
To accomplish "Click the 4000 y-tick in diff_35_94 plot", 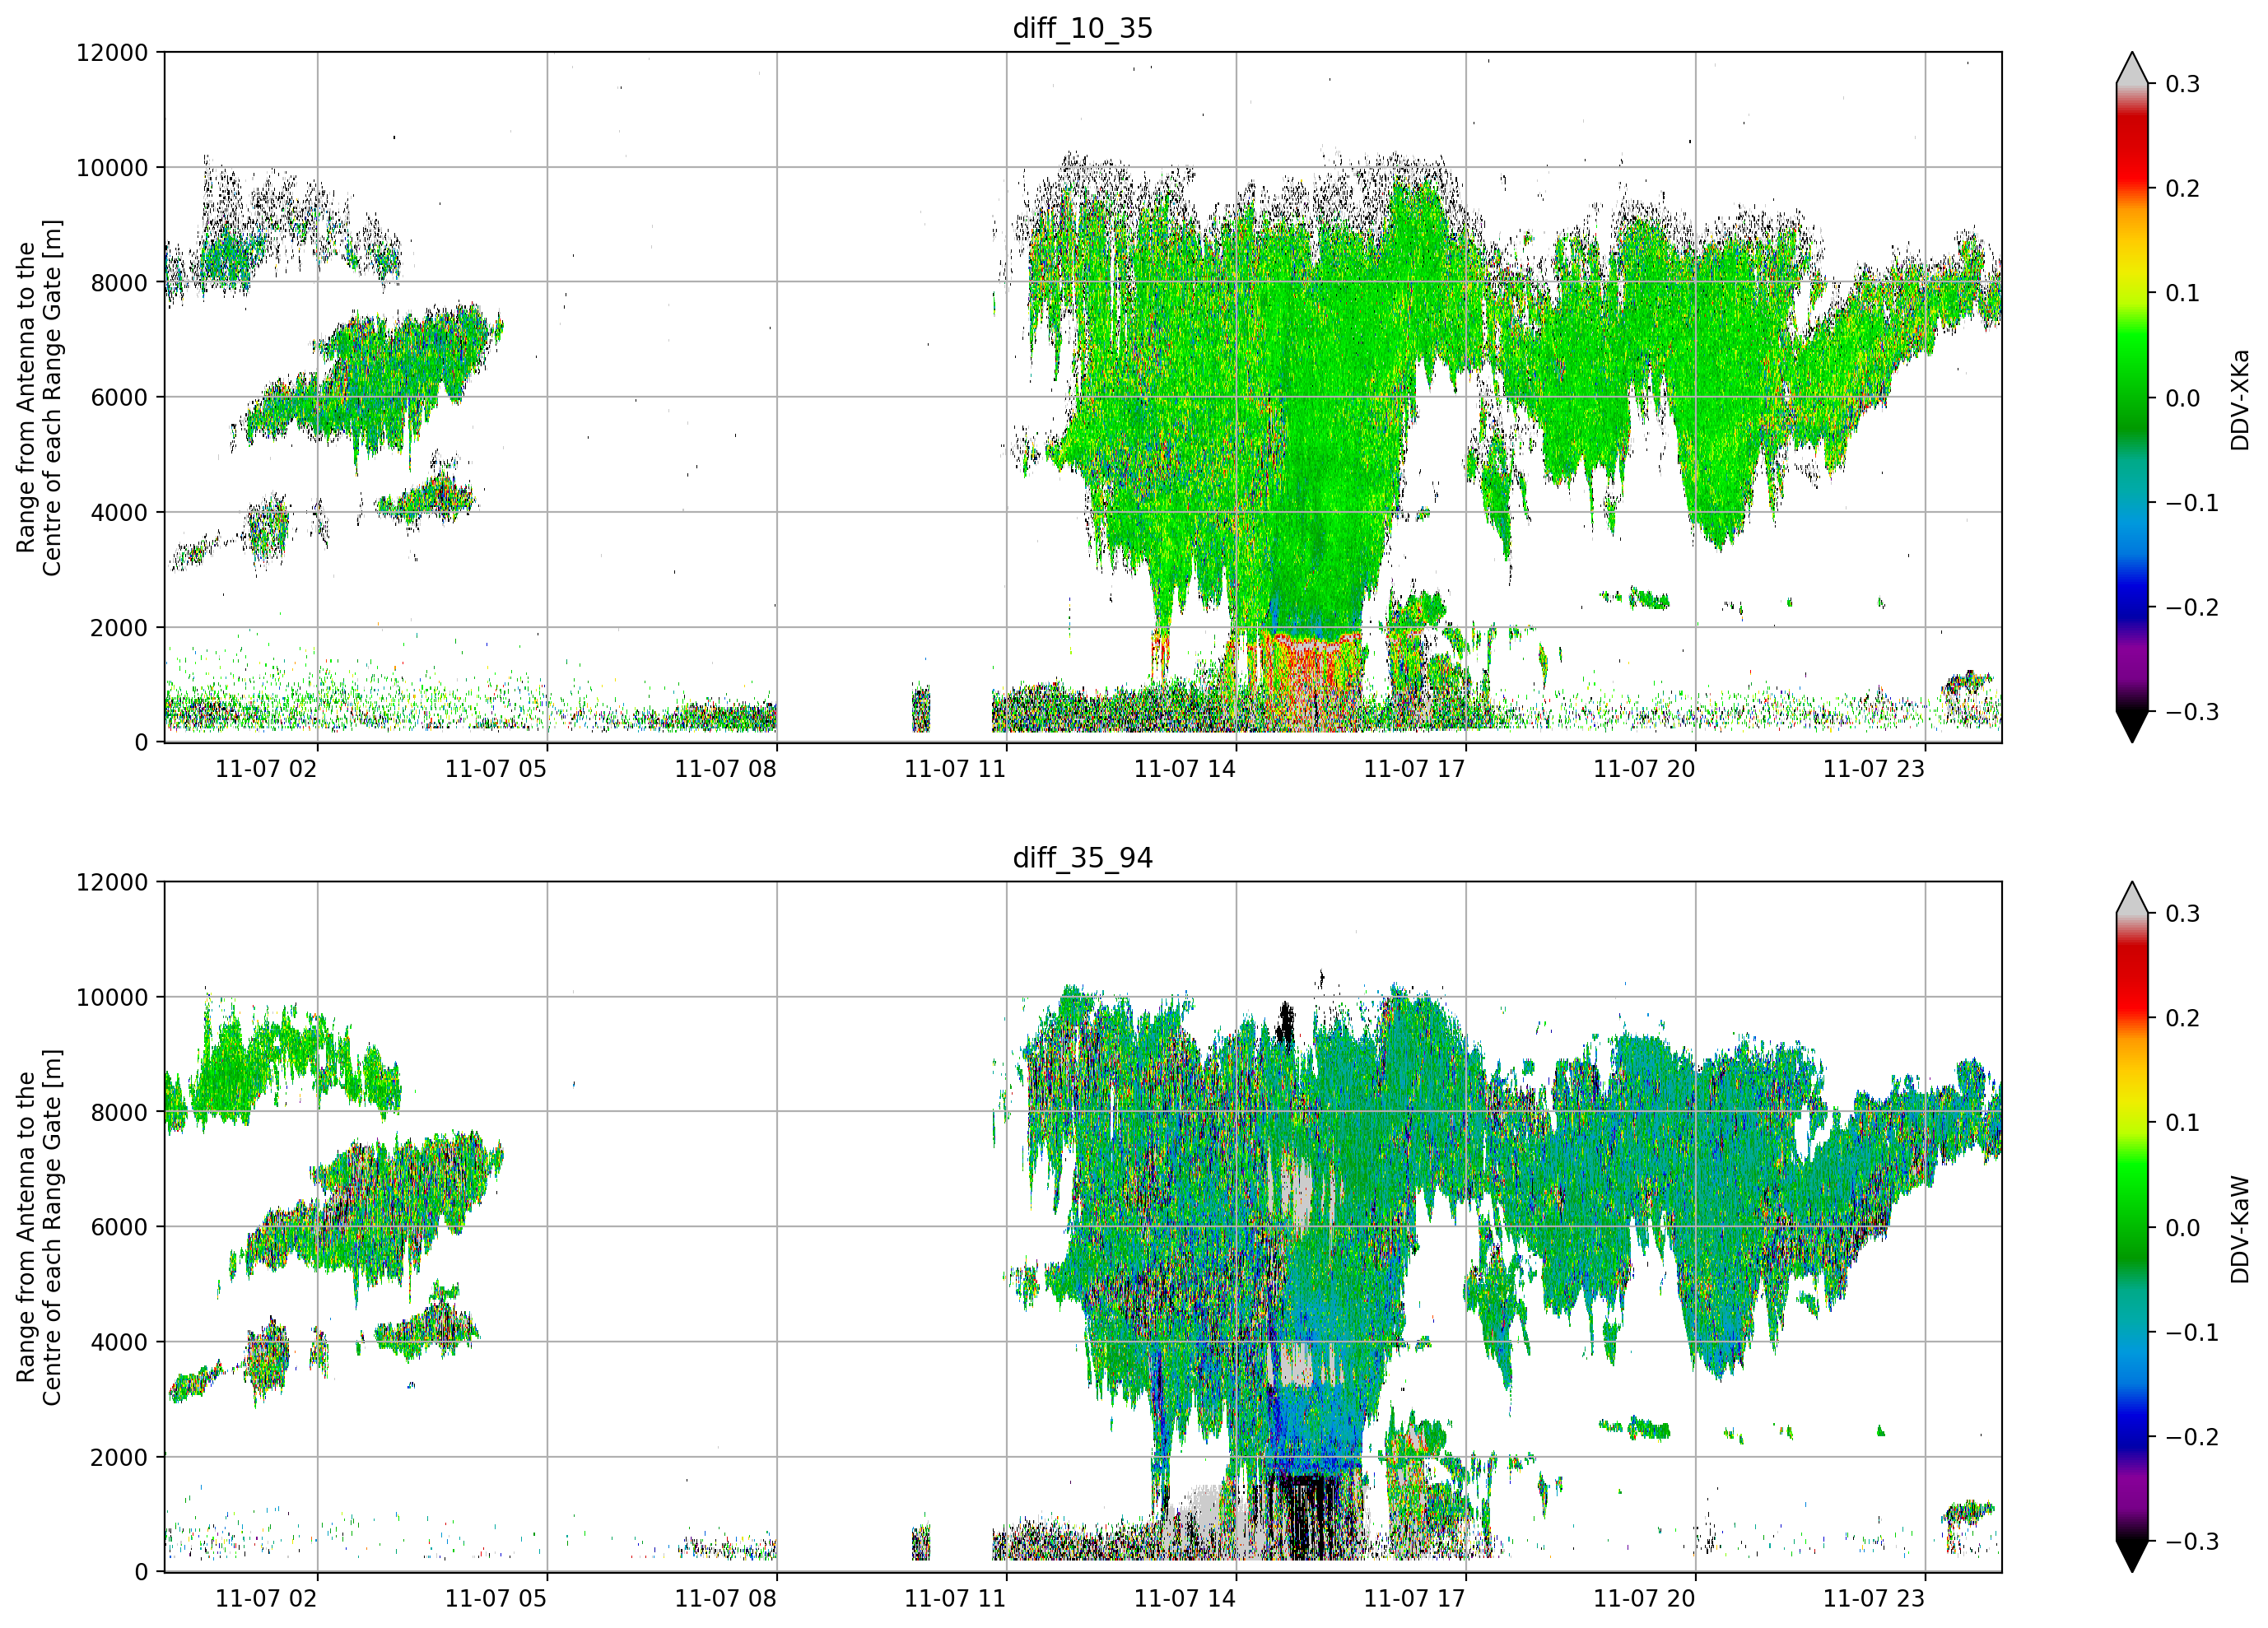I will click(x=119, y=1343).
